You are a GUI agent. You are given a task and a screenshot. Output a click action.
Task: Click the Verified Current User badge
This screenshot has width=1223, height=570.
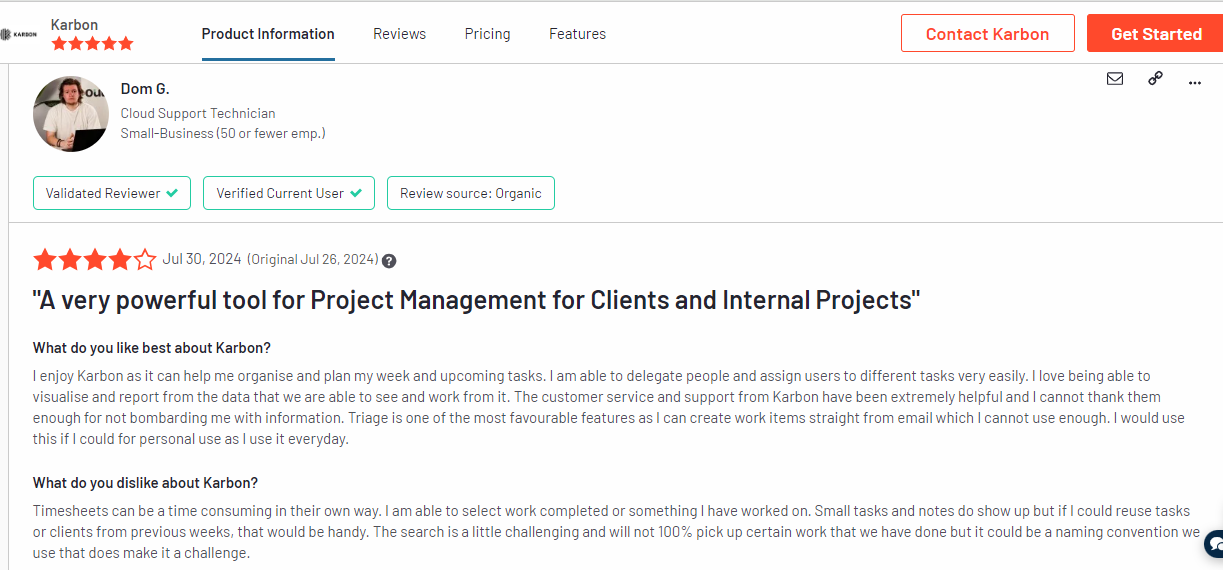(289, 193)
